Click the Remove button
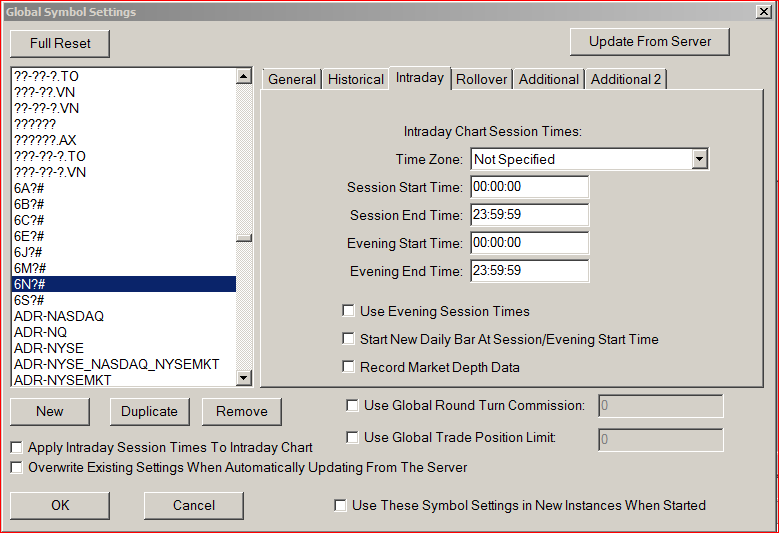 pyautogui.click(x=241, y=412)
